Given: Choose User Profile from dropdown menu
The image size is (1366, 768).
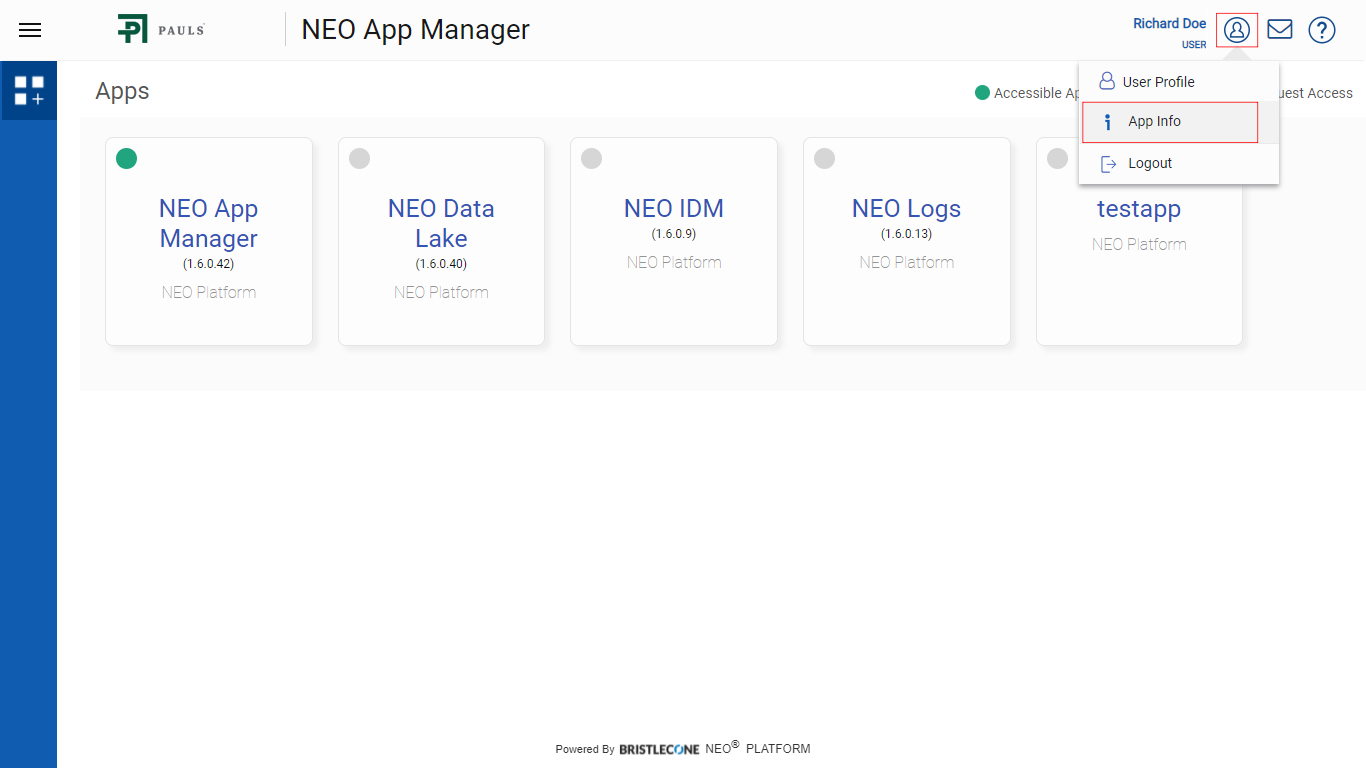Looking at the screenshot, I should (1179, 82).
